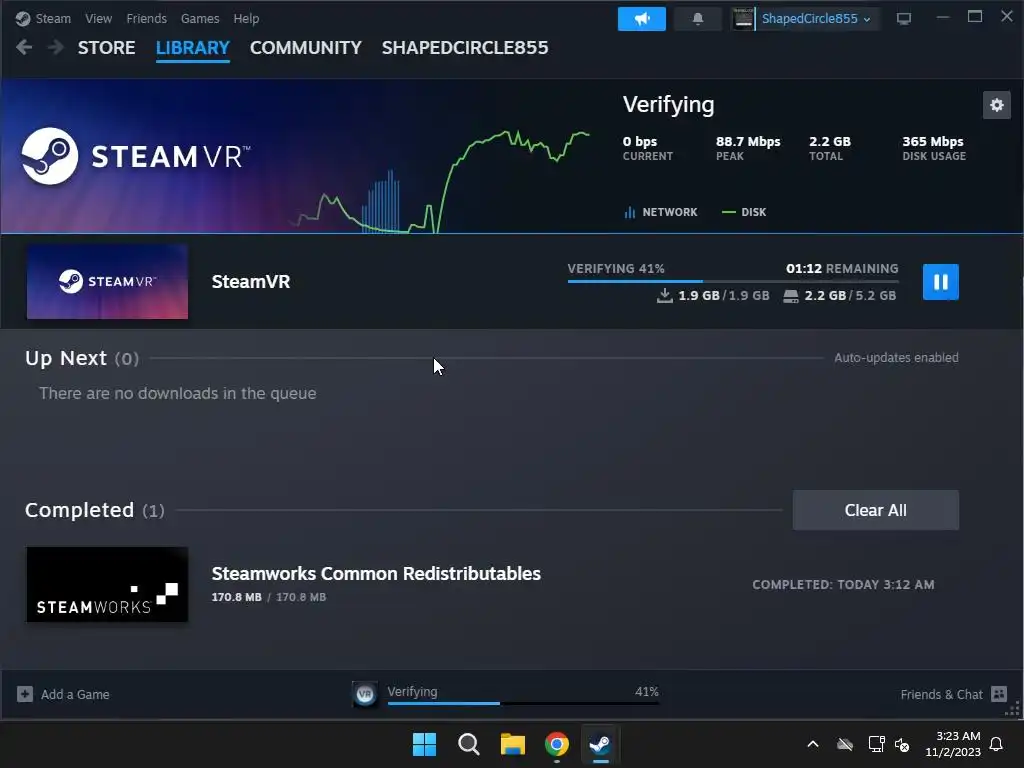Click Add a Game label
This screenshot has height=768, width=1024.
coord(75,695)
